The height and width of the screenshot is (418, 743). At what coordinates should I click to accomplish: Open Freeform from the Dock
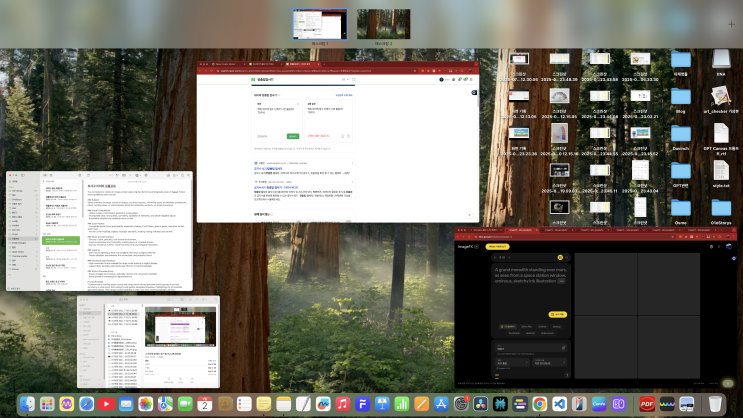pyautogui.click(x=323, y=404)
